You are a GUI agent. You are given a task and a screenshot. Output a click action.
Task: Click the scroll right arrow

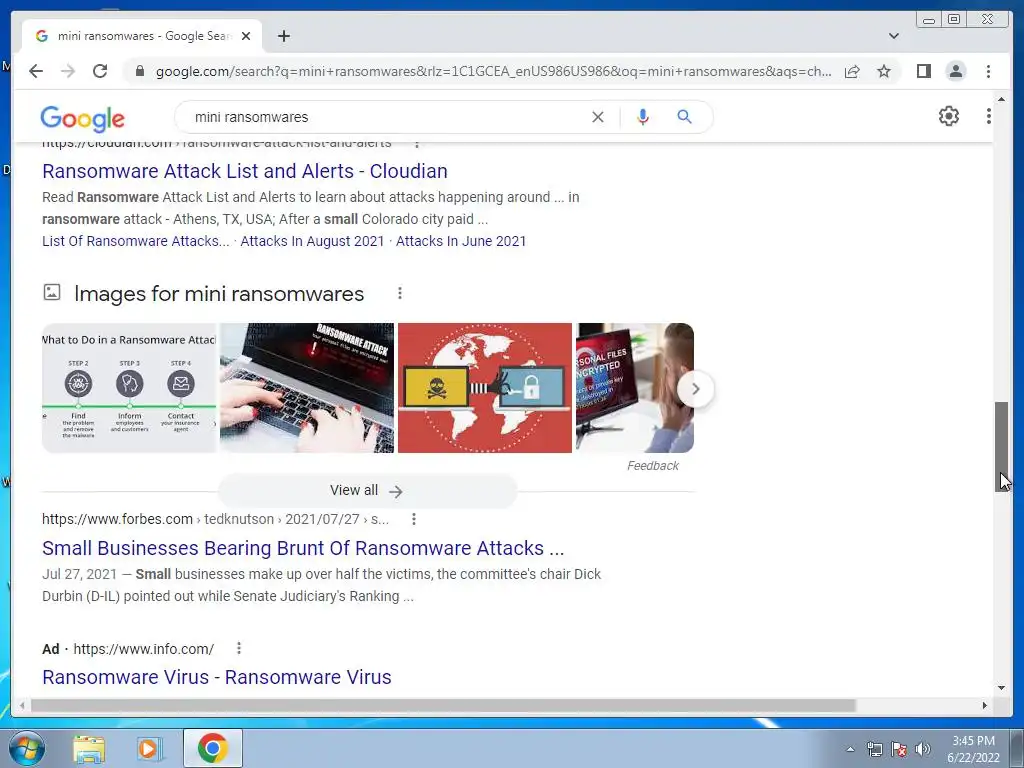(x=985, y=705)
